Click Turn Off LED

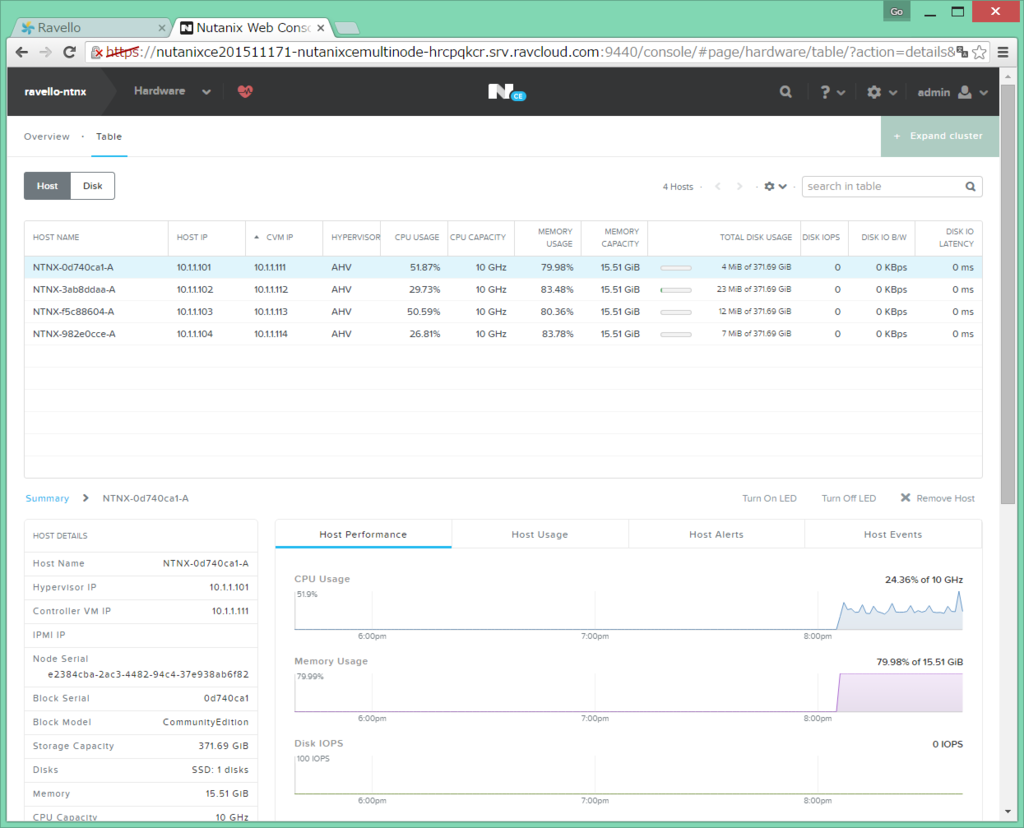click(848, 498)
